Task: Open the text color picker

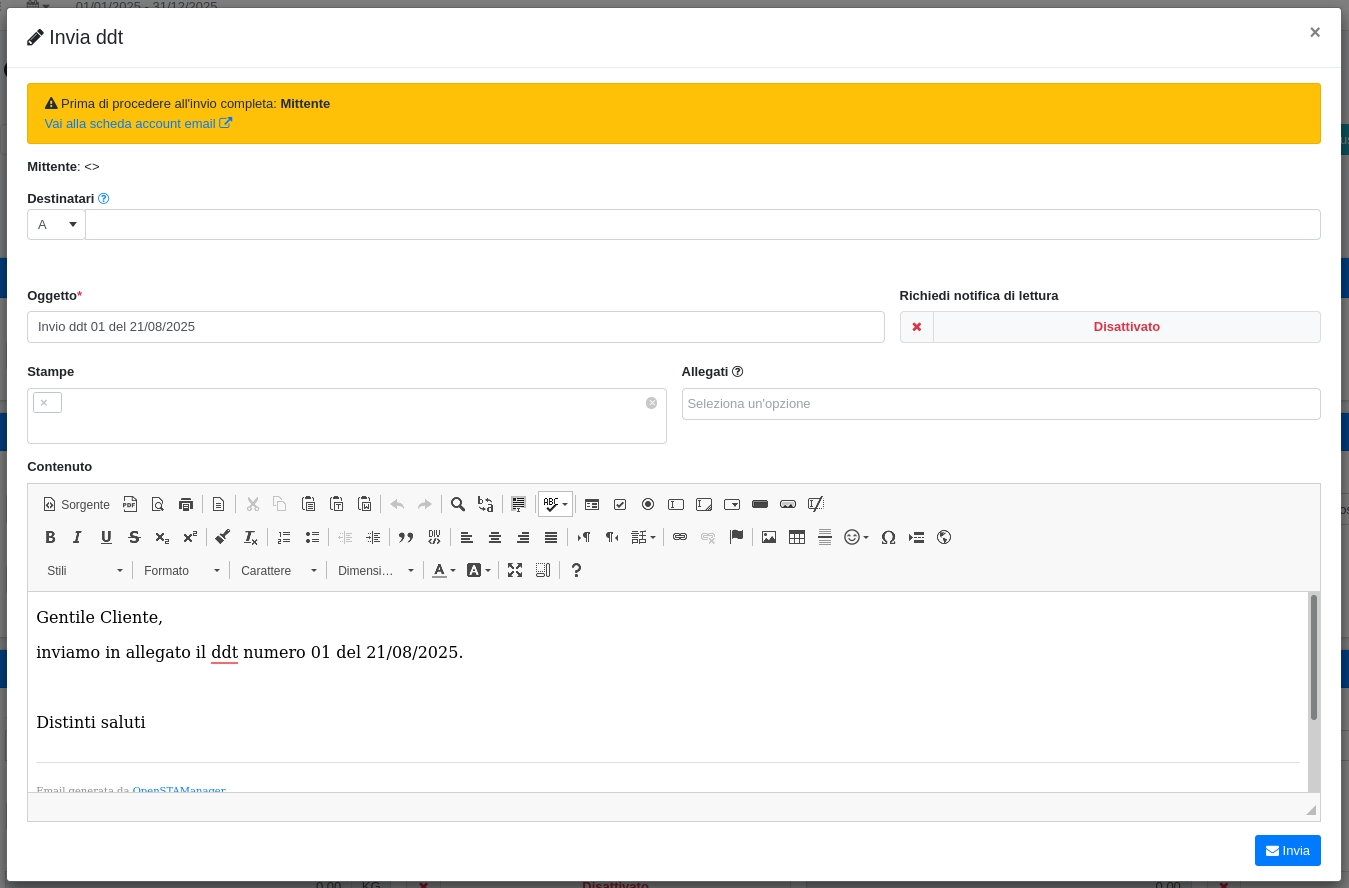Action: click(443, 570)
